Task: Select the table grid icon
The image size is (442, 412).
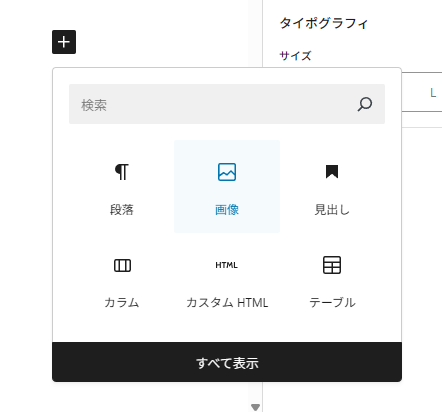Action: pyautogui.click(x=332, y=265)
